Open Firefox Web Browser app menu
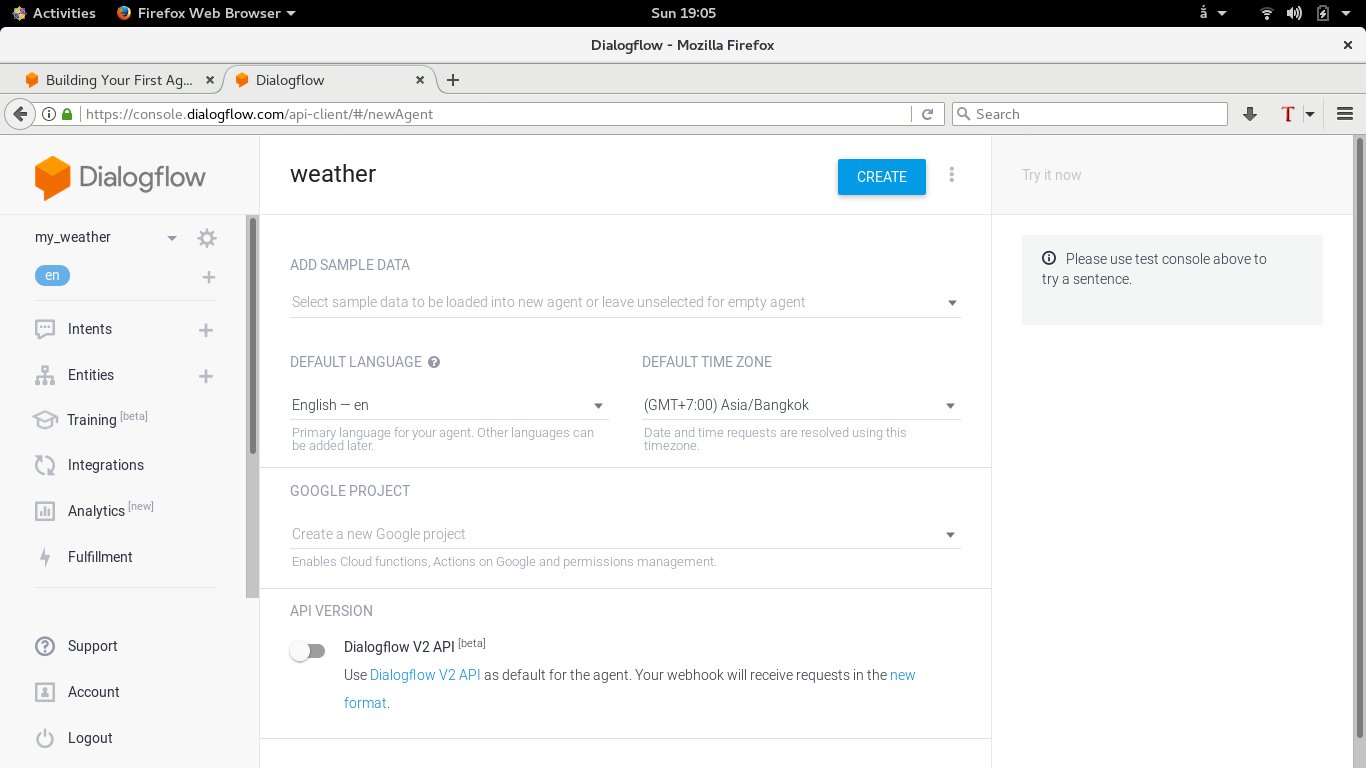1366x768 pixels. pos(206,13)
